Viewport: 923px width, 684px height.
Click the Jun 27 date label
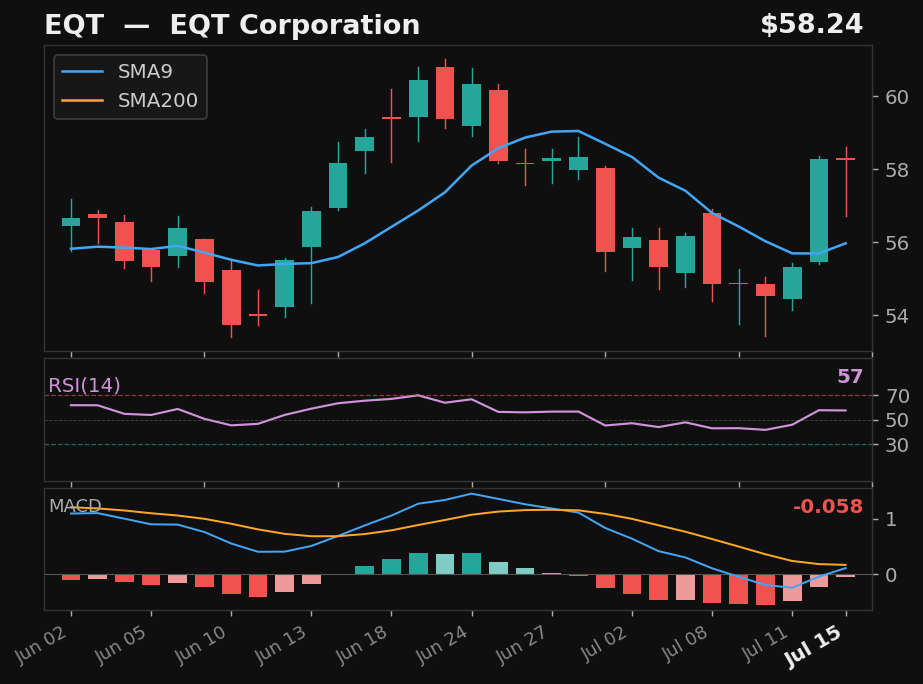pos(522,645)
